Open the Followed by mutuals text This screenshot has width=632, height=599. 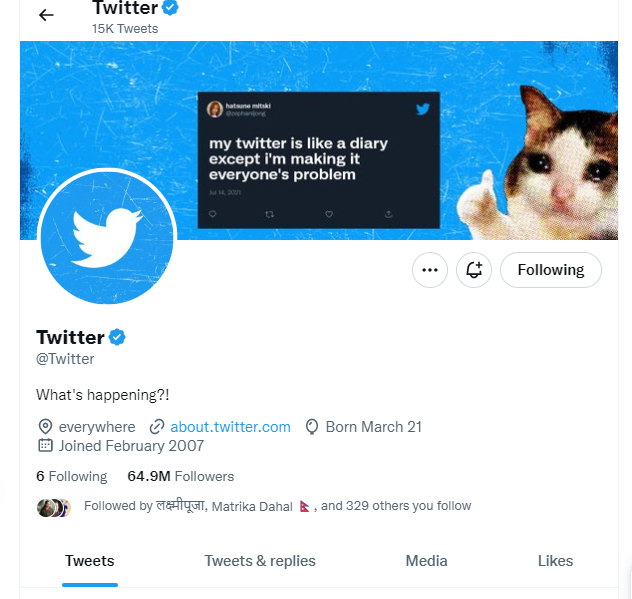(x=277, y=506)
